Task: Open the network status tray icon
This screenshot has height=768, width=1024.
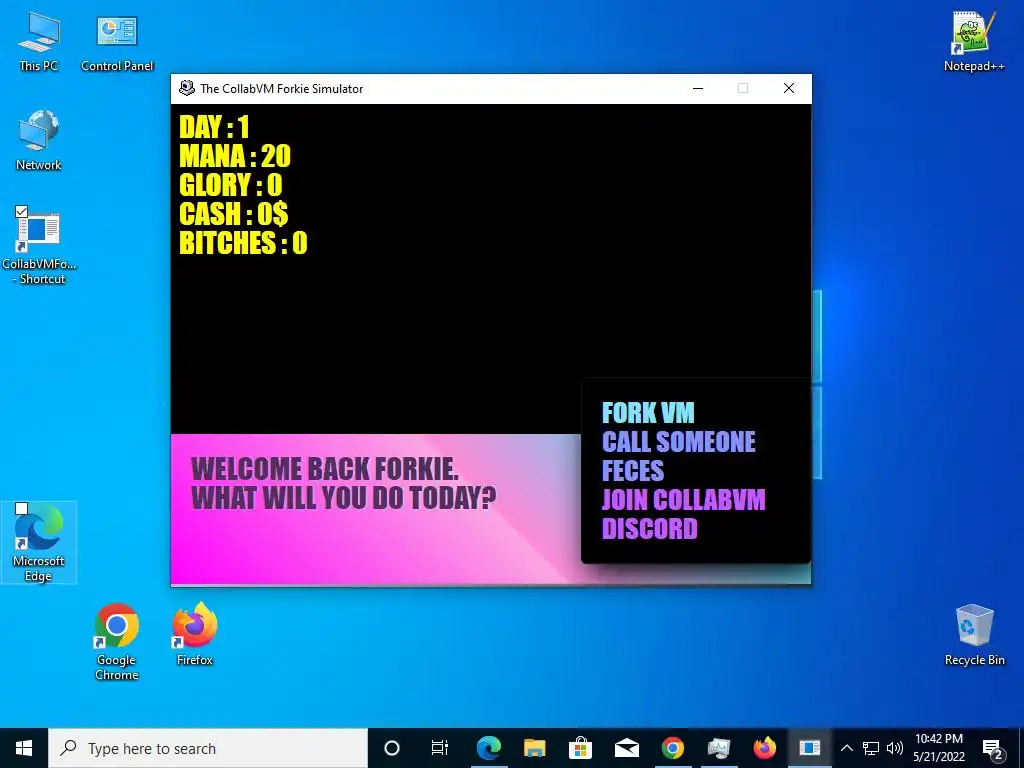Action: pos(871,748)
